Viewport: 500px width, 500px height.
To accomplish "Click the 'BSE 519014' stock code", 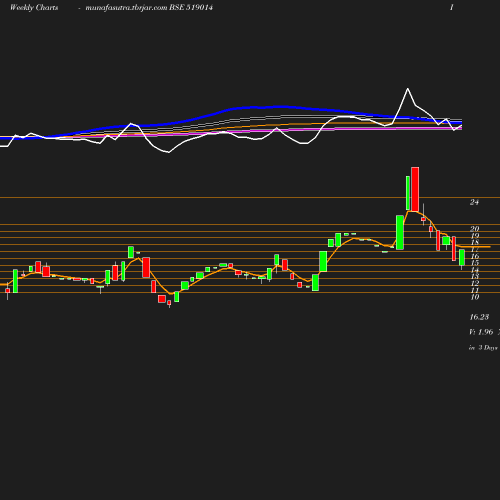I will (191, 8).
